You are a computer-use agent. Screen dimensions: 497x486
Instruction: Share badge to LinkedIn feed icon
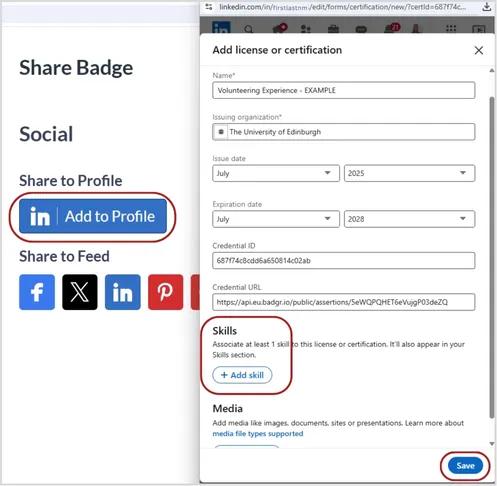pyautogui.click(x=123, y=292)
